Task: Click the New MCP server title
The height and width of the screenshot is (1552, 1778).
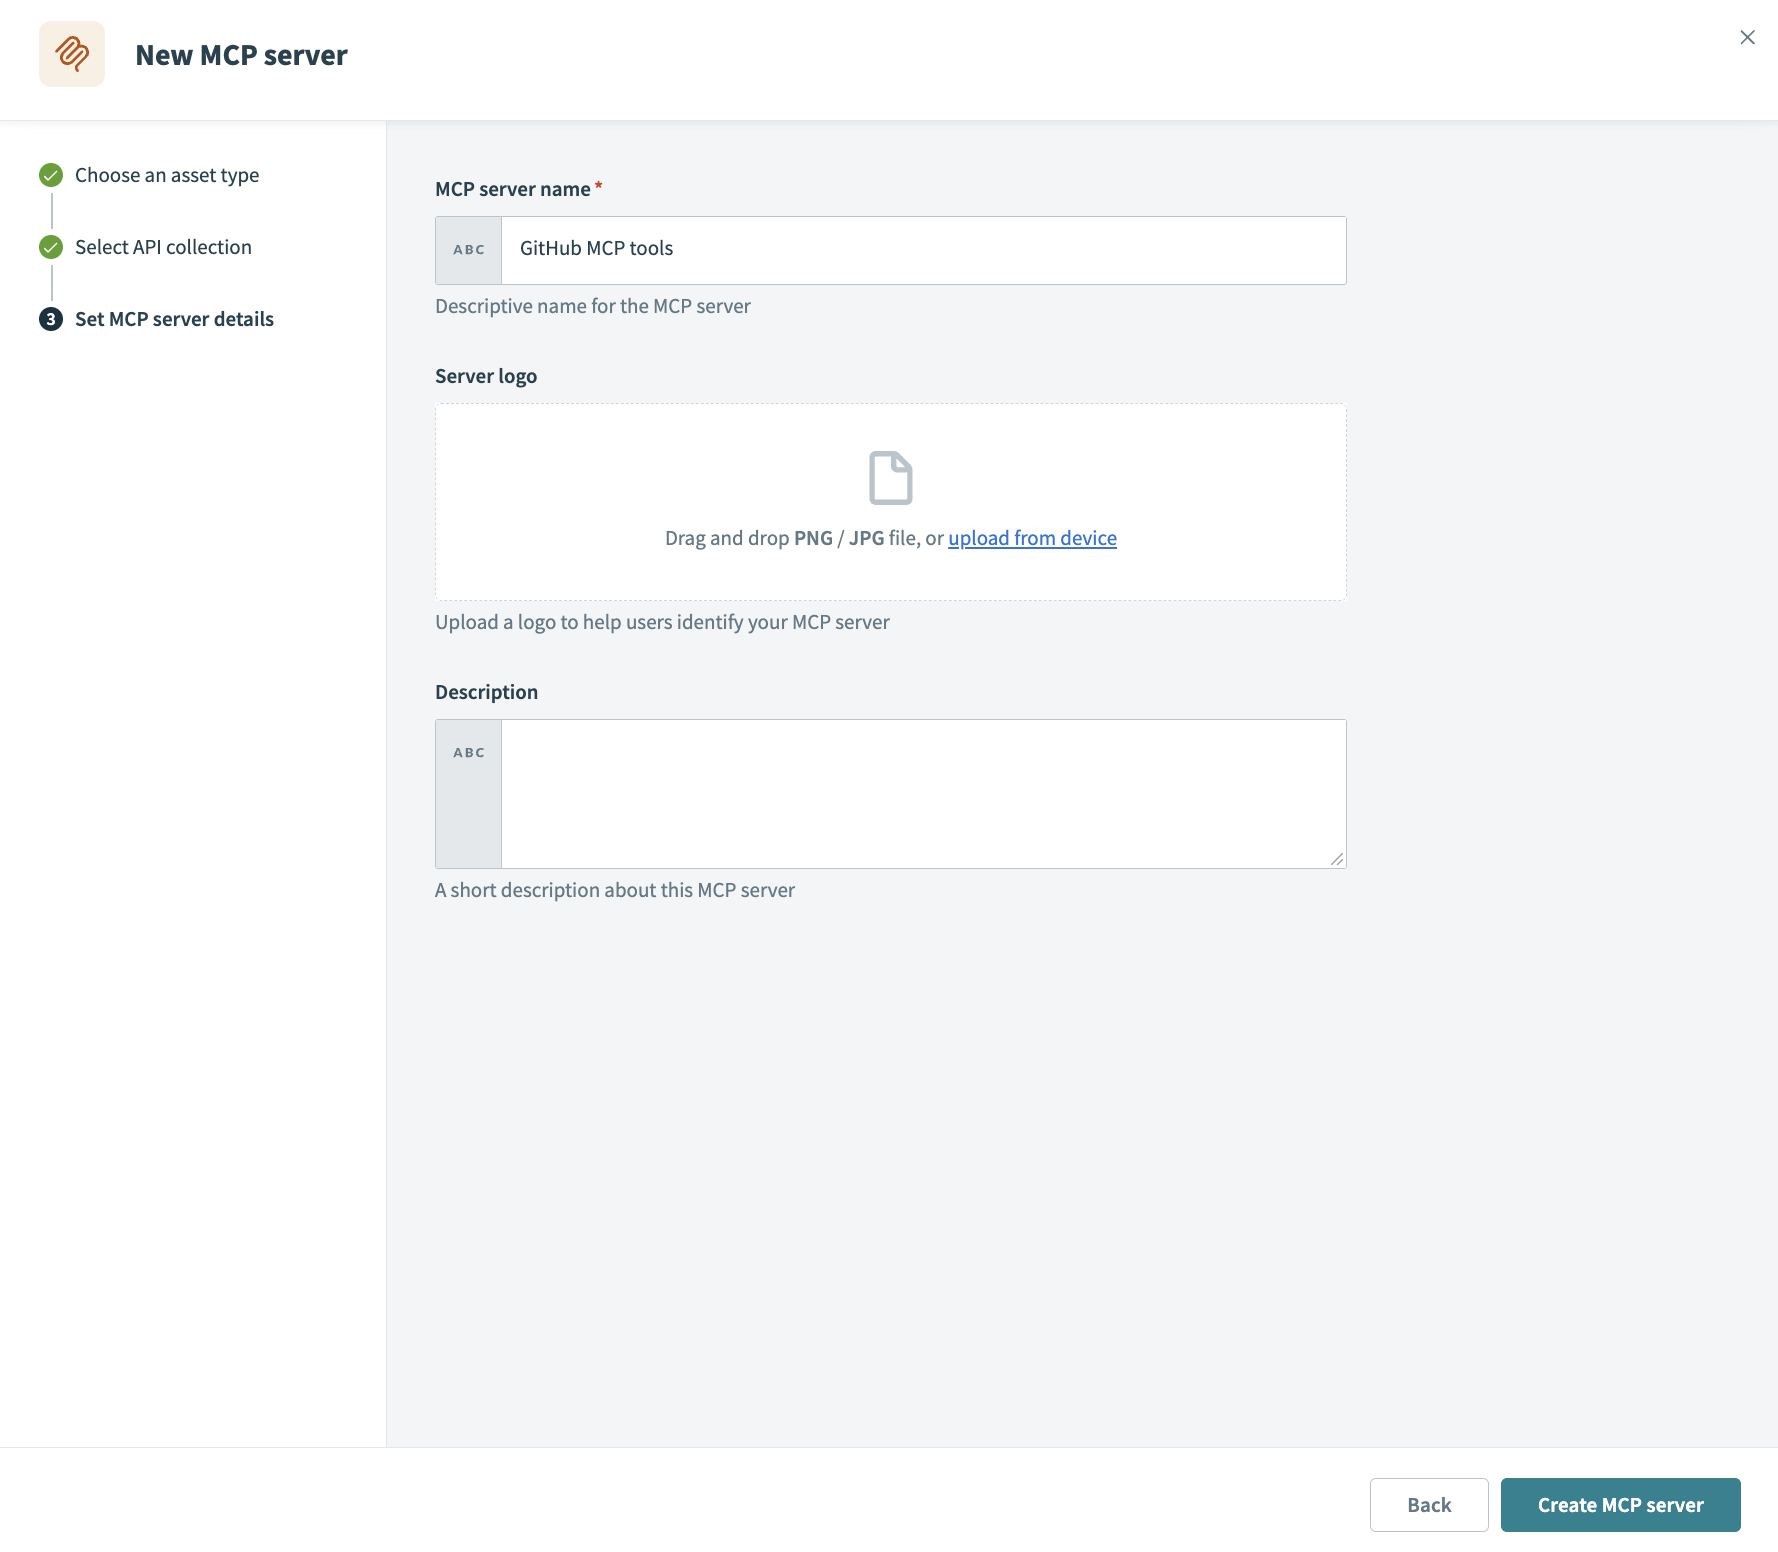Action: tap(241, 55)
